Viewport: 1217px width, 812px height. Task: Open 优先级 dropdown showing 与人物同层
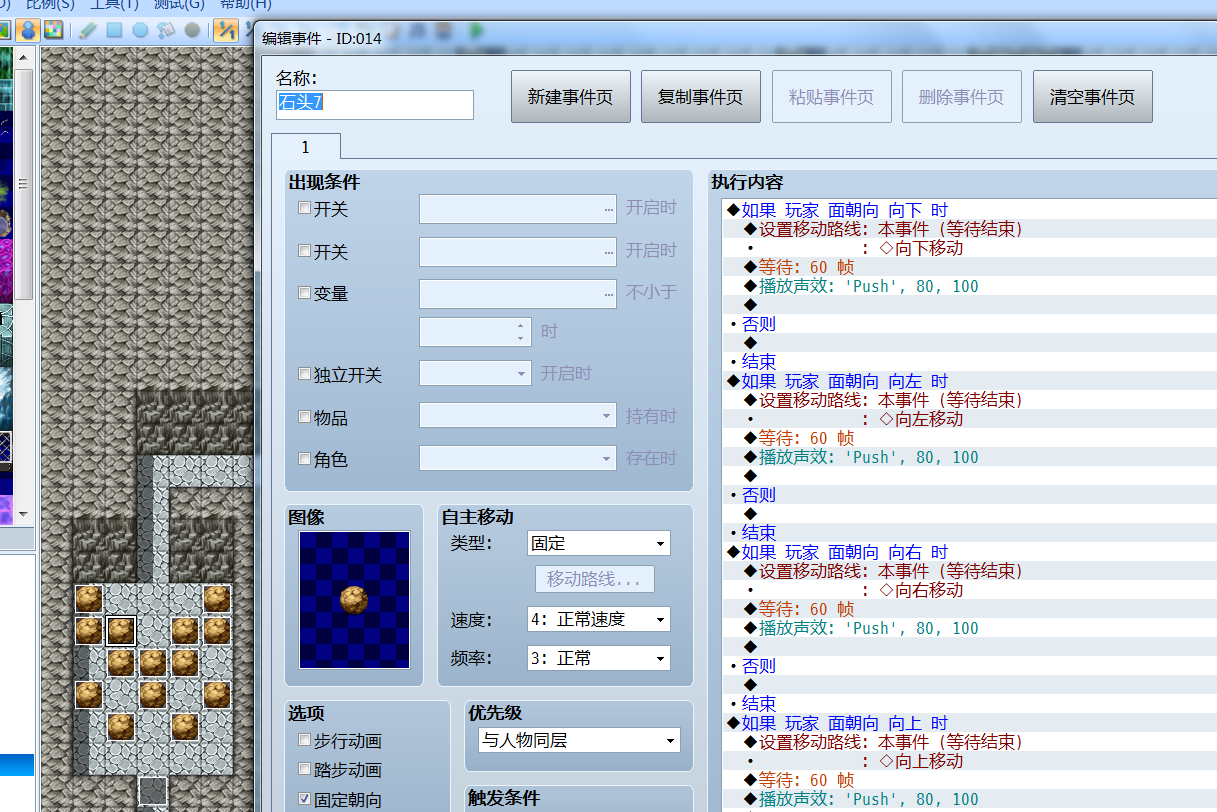[579, 741]
